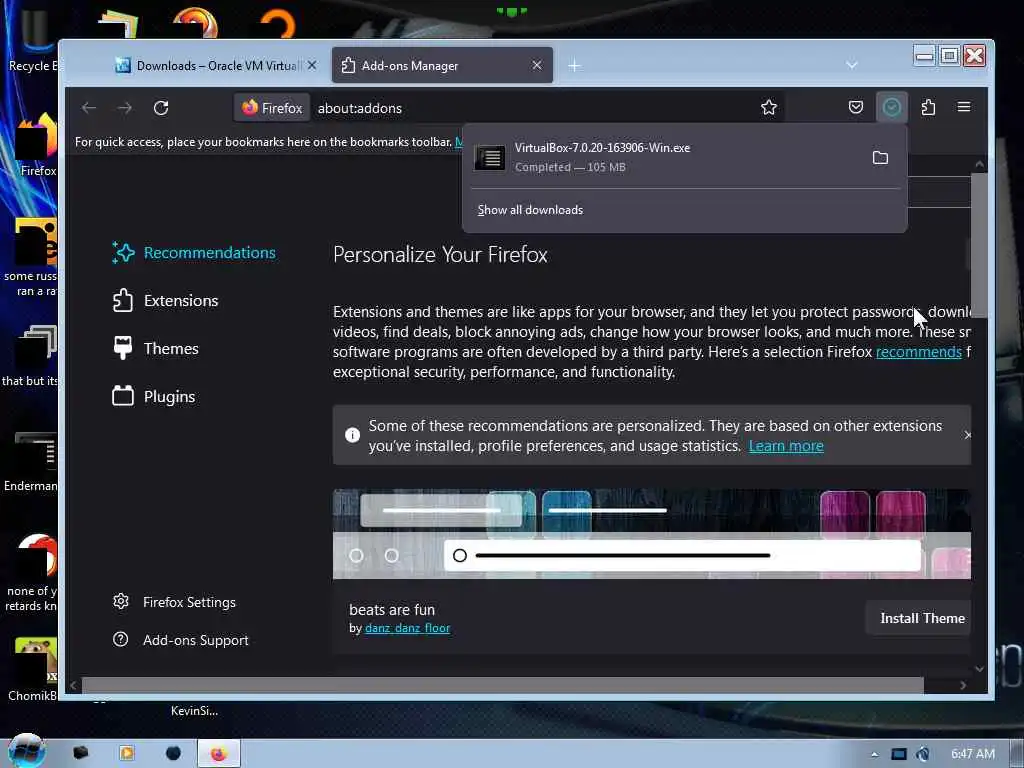Screen dimensions: 1024x768
Task: Click the horizontal scrollbar thumb
Action: 502,685
